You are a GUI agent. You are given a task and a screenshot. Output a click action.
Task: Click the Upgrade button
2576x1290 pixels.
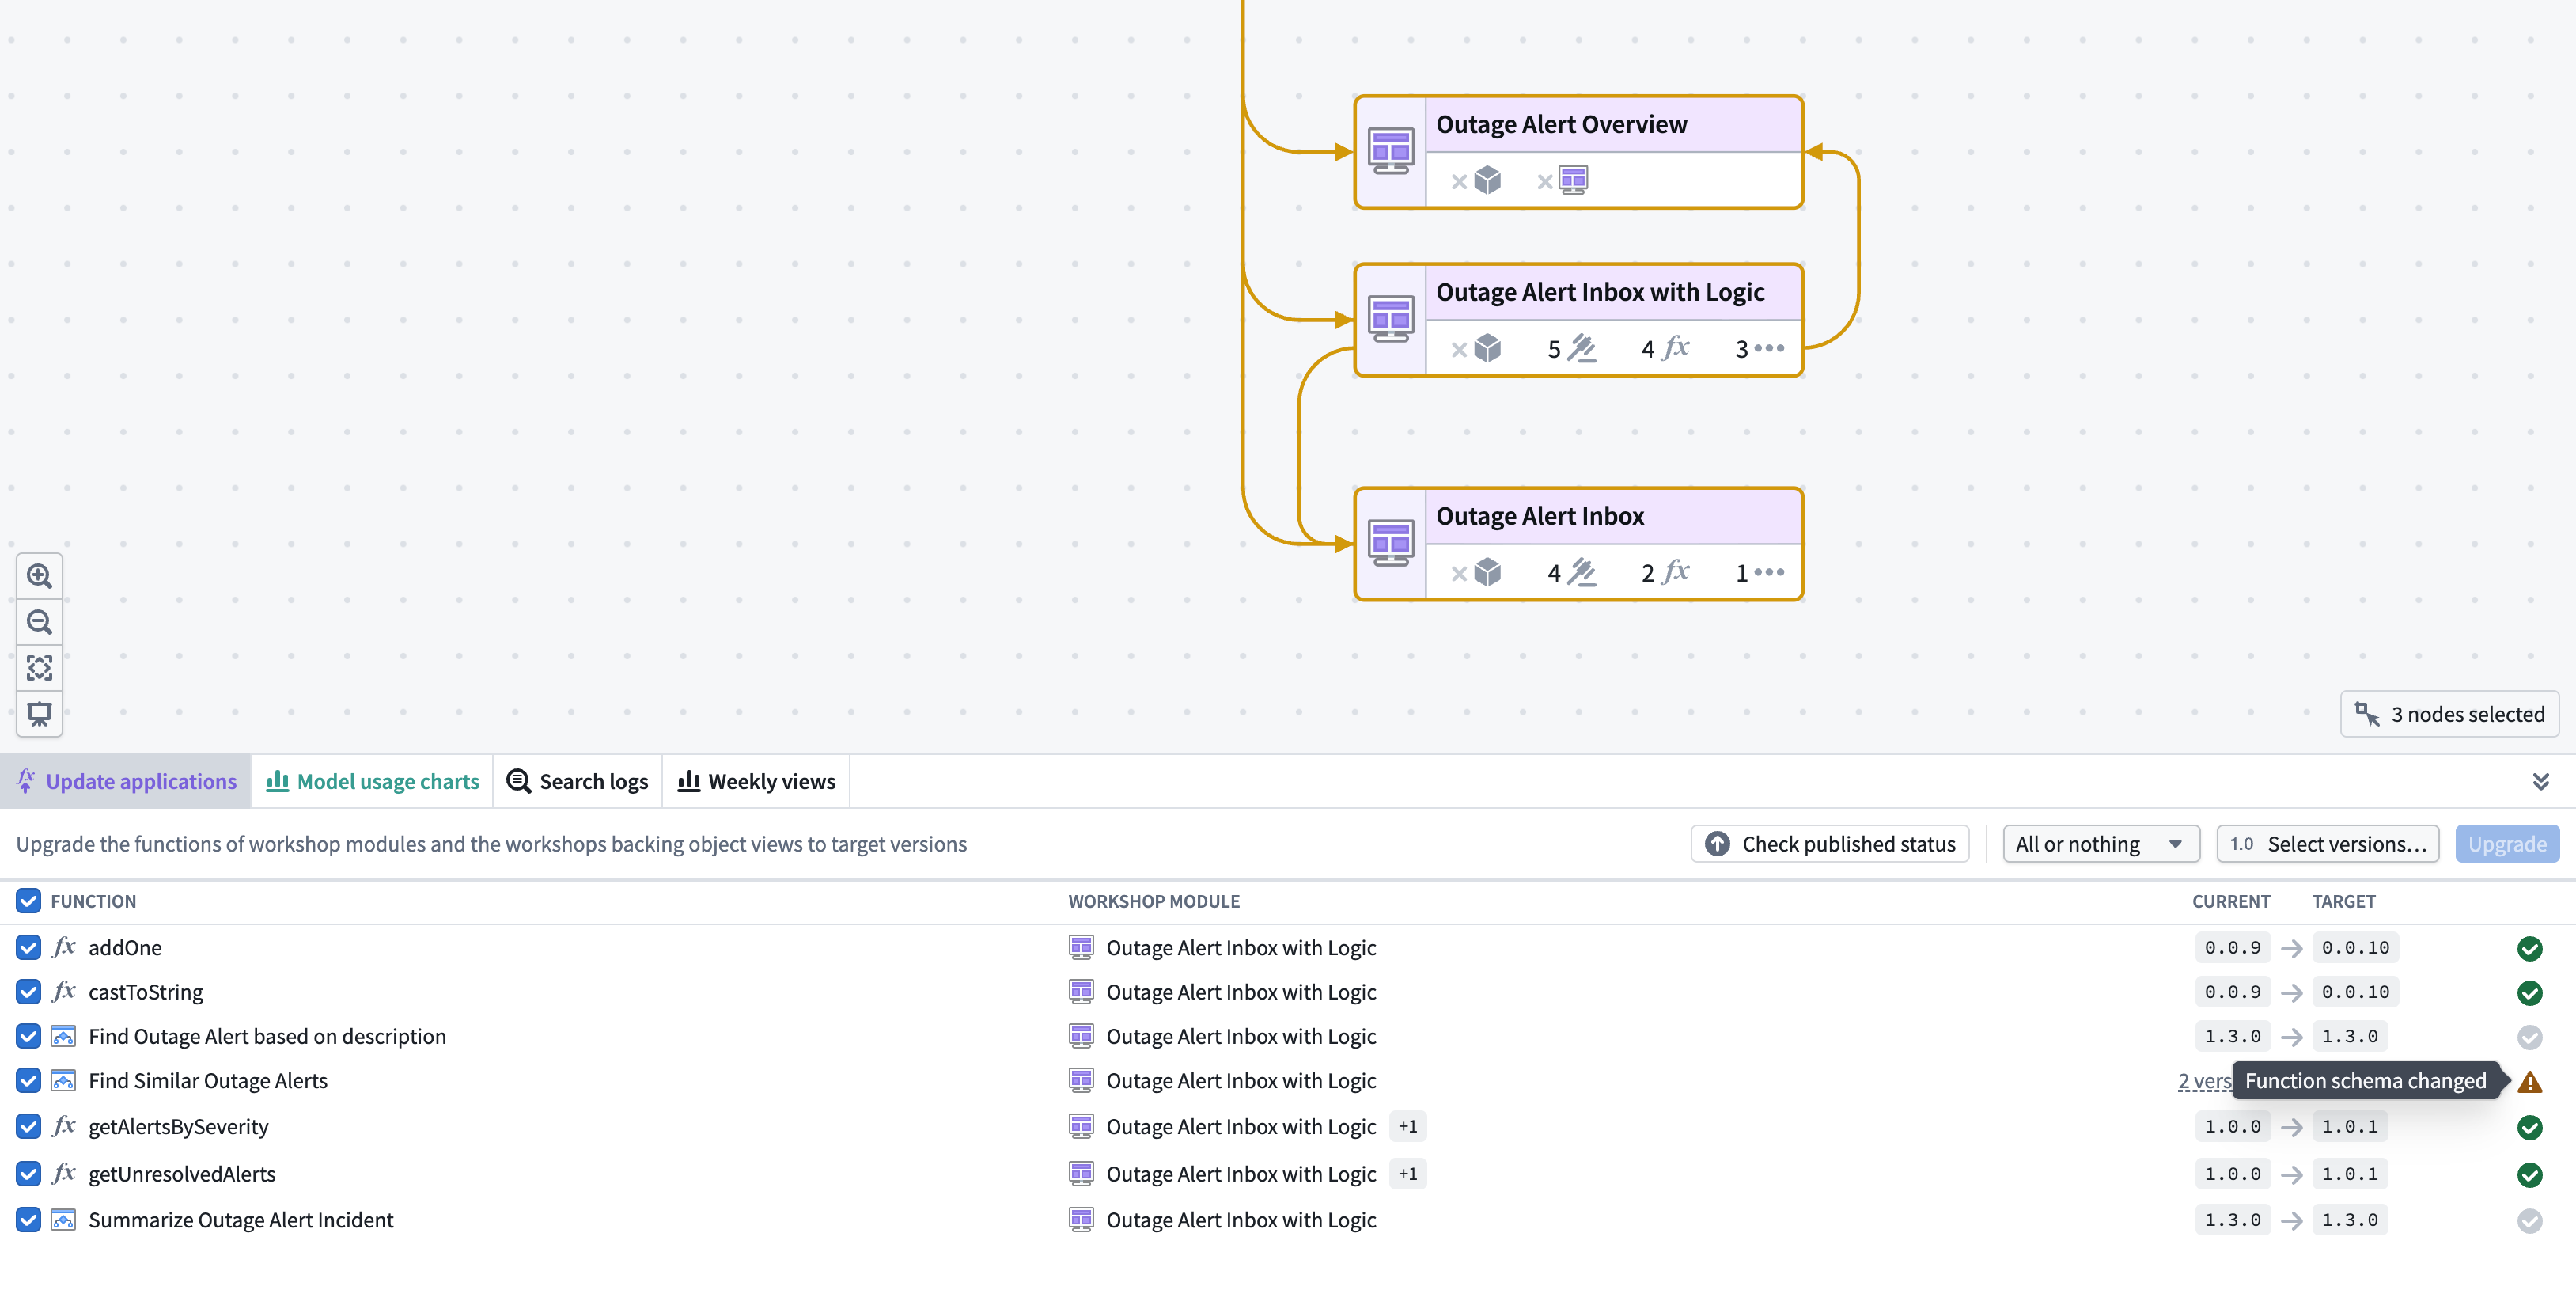(x=2507, y=844)
